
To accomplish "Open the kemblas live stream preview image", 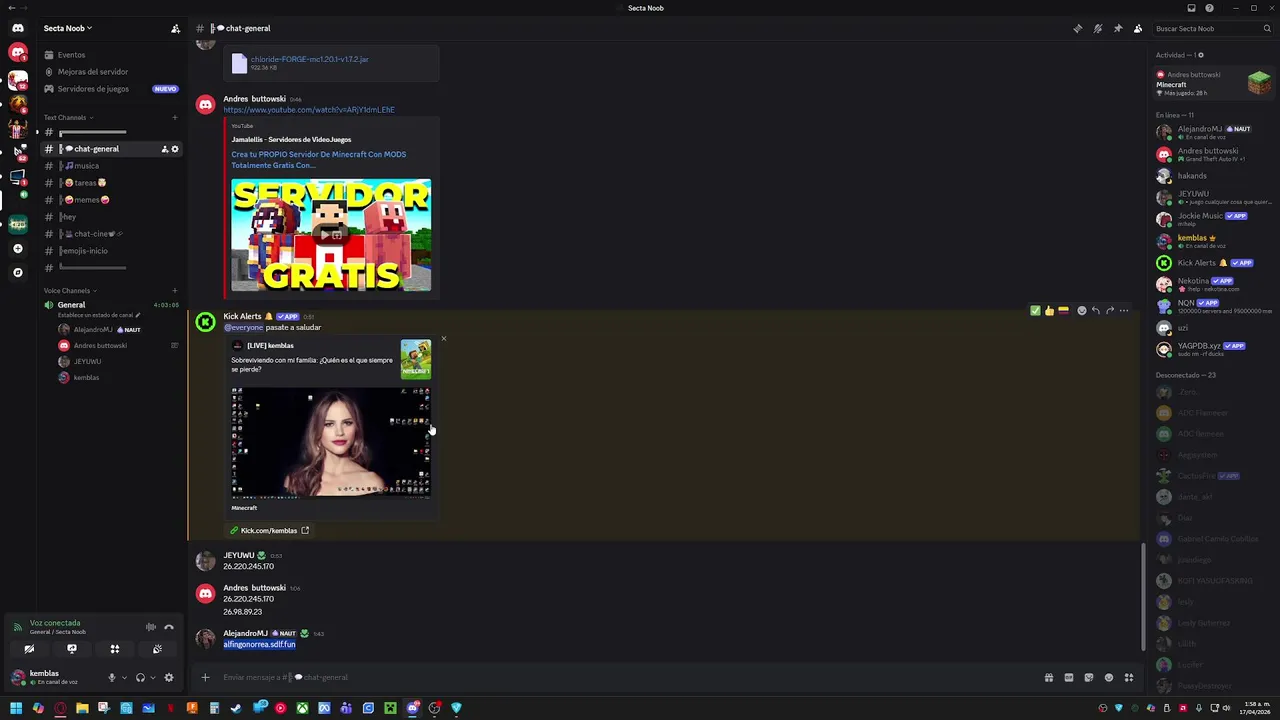I will tap(331, 442).
